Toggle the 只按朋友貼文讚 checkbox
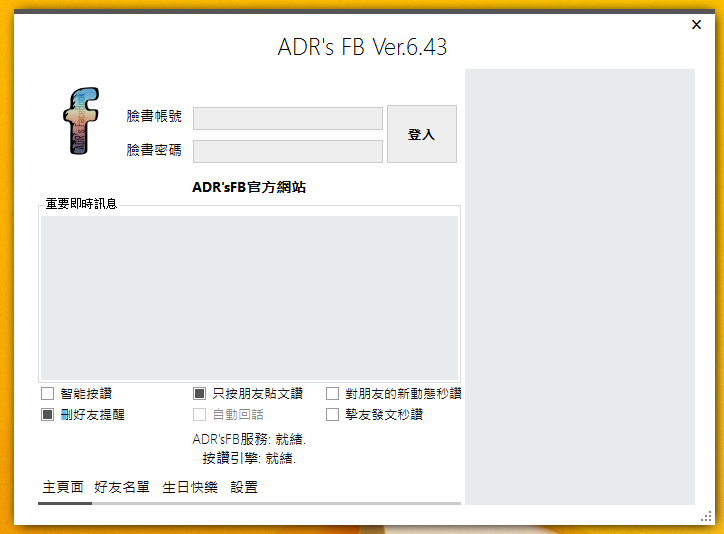The width and height of the screenshot is (724, 534). click(199, 393)
